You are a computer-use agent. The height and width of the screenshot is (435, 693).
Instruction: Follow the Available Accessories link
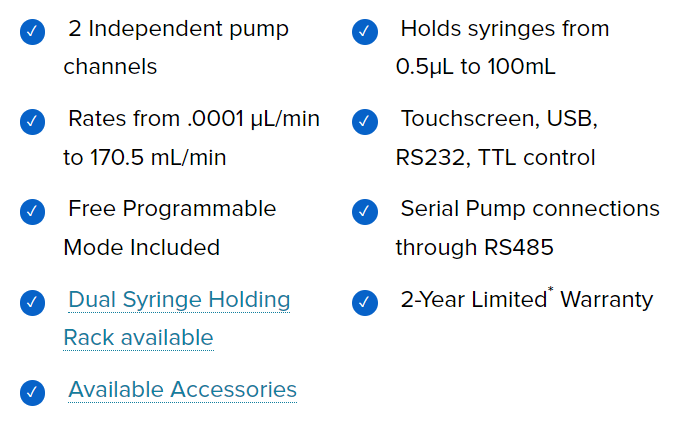coord(182,390)
